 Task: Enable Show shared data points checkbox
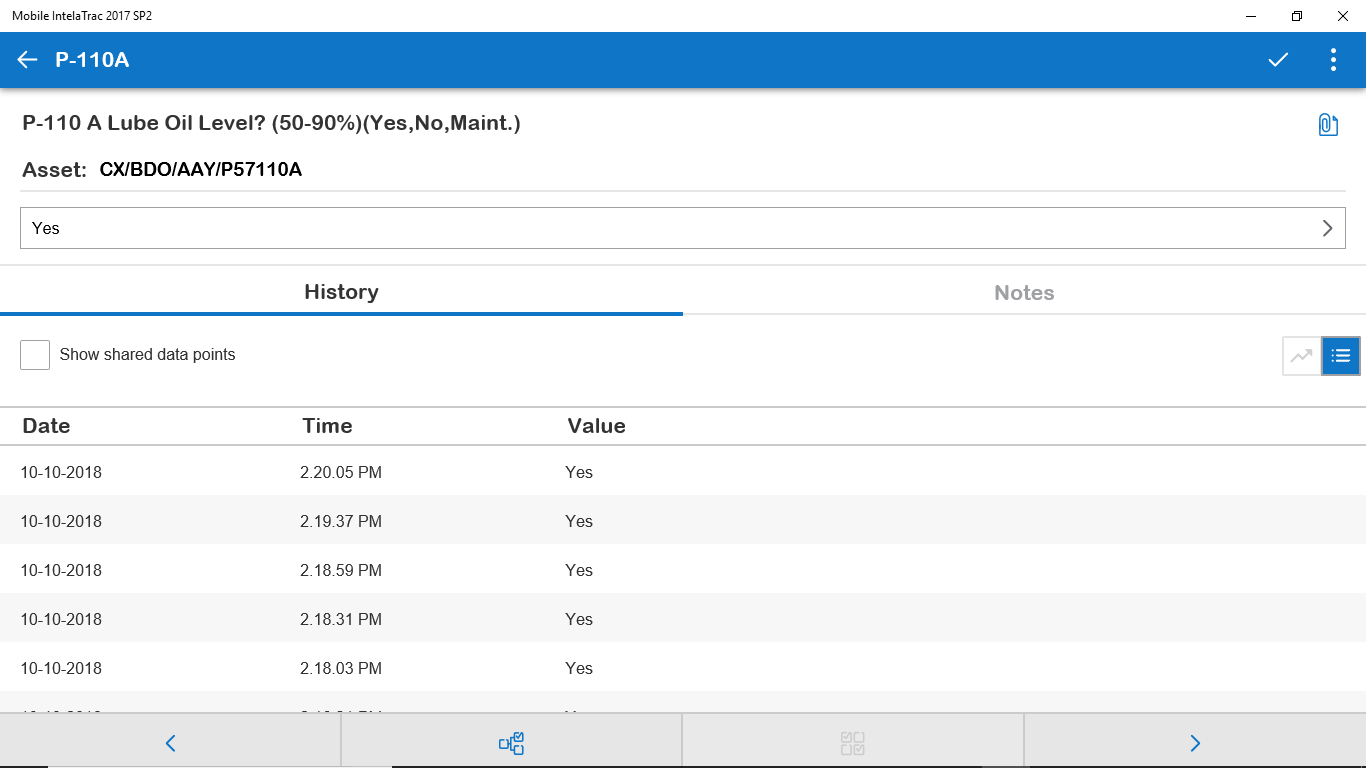[35, 355]
